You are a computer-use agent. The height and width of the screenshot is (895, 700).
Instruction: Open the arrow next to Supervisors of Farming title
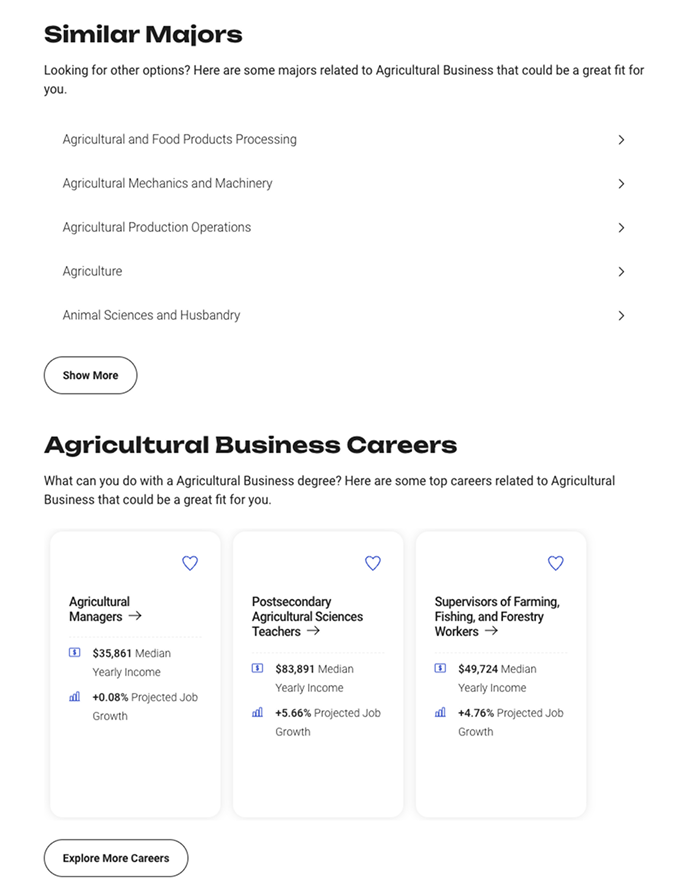pyautogui.click(x=492, y=632)
